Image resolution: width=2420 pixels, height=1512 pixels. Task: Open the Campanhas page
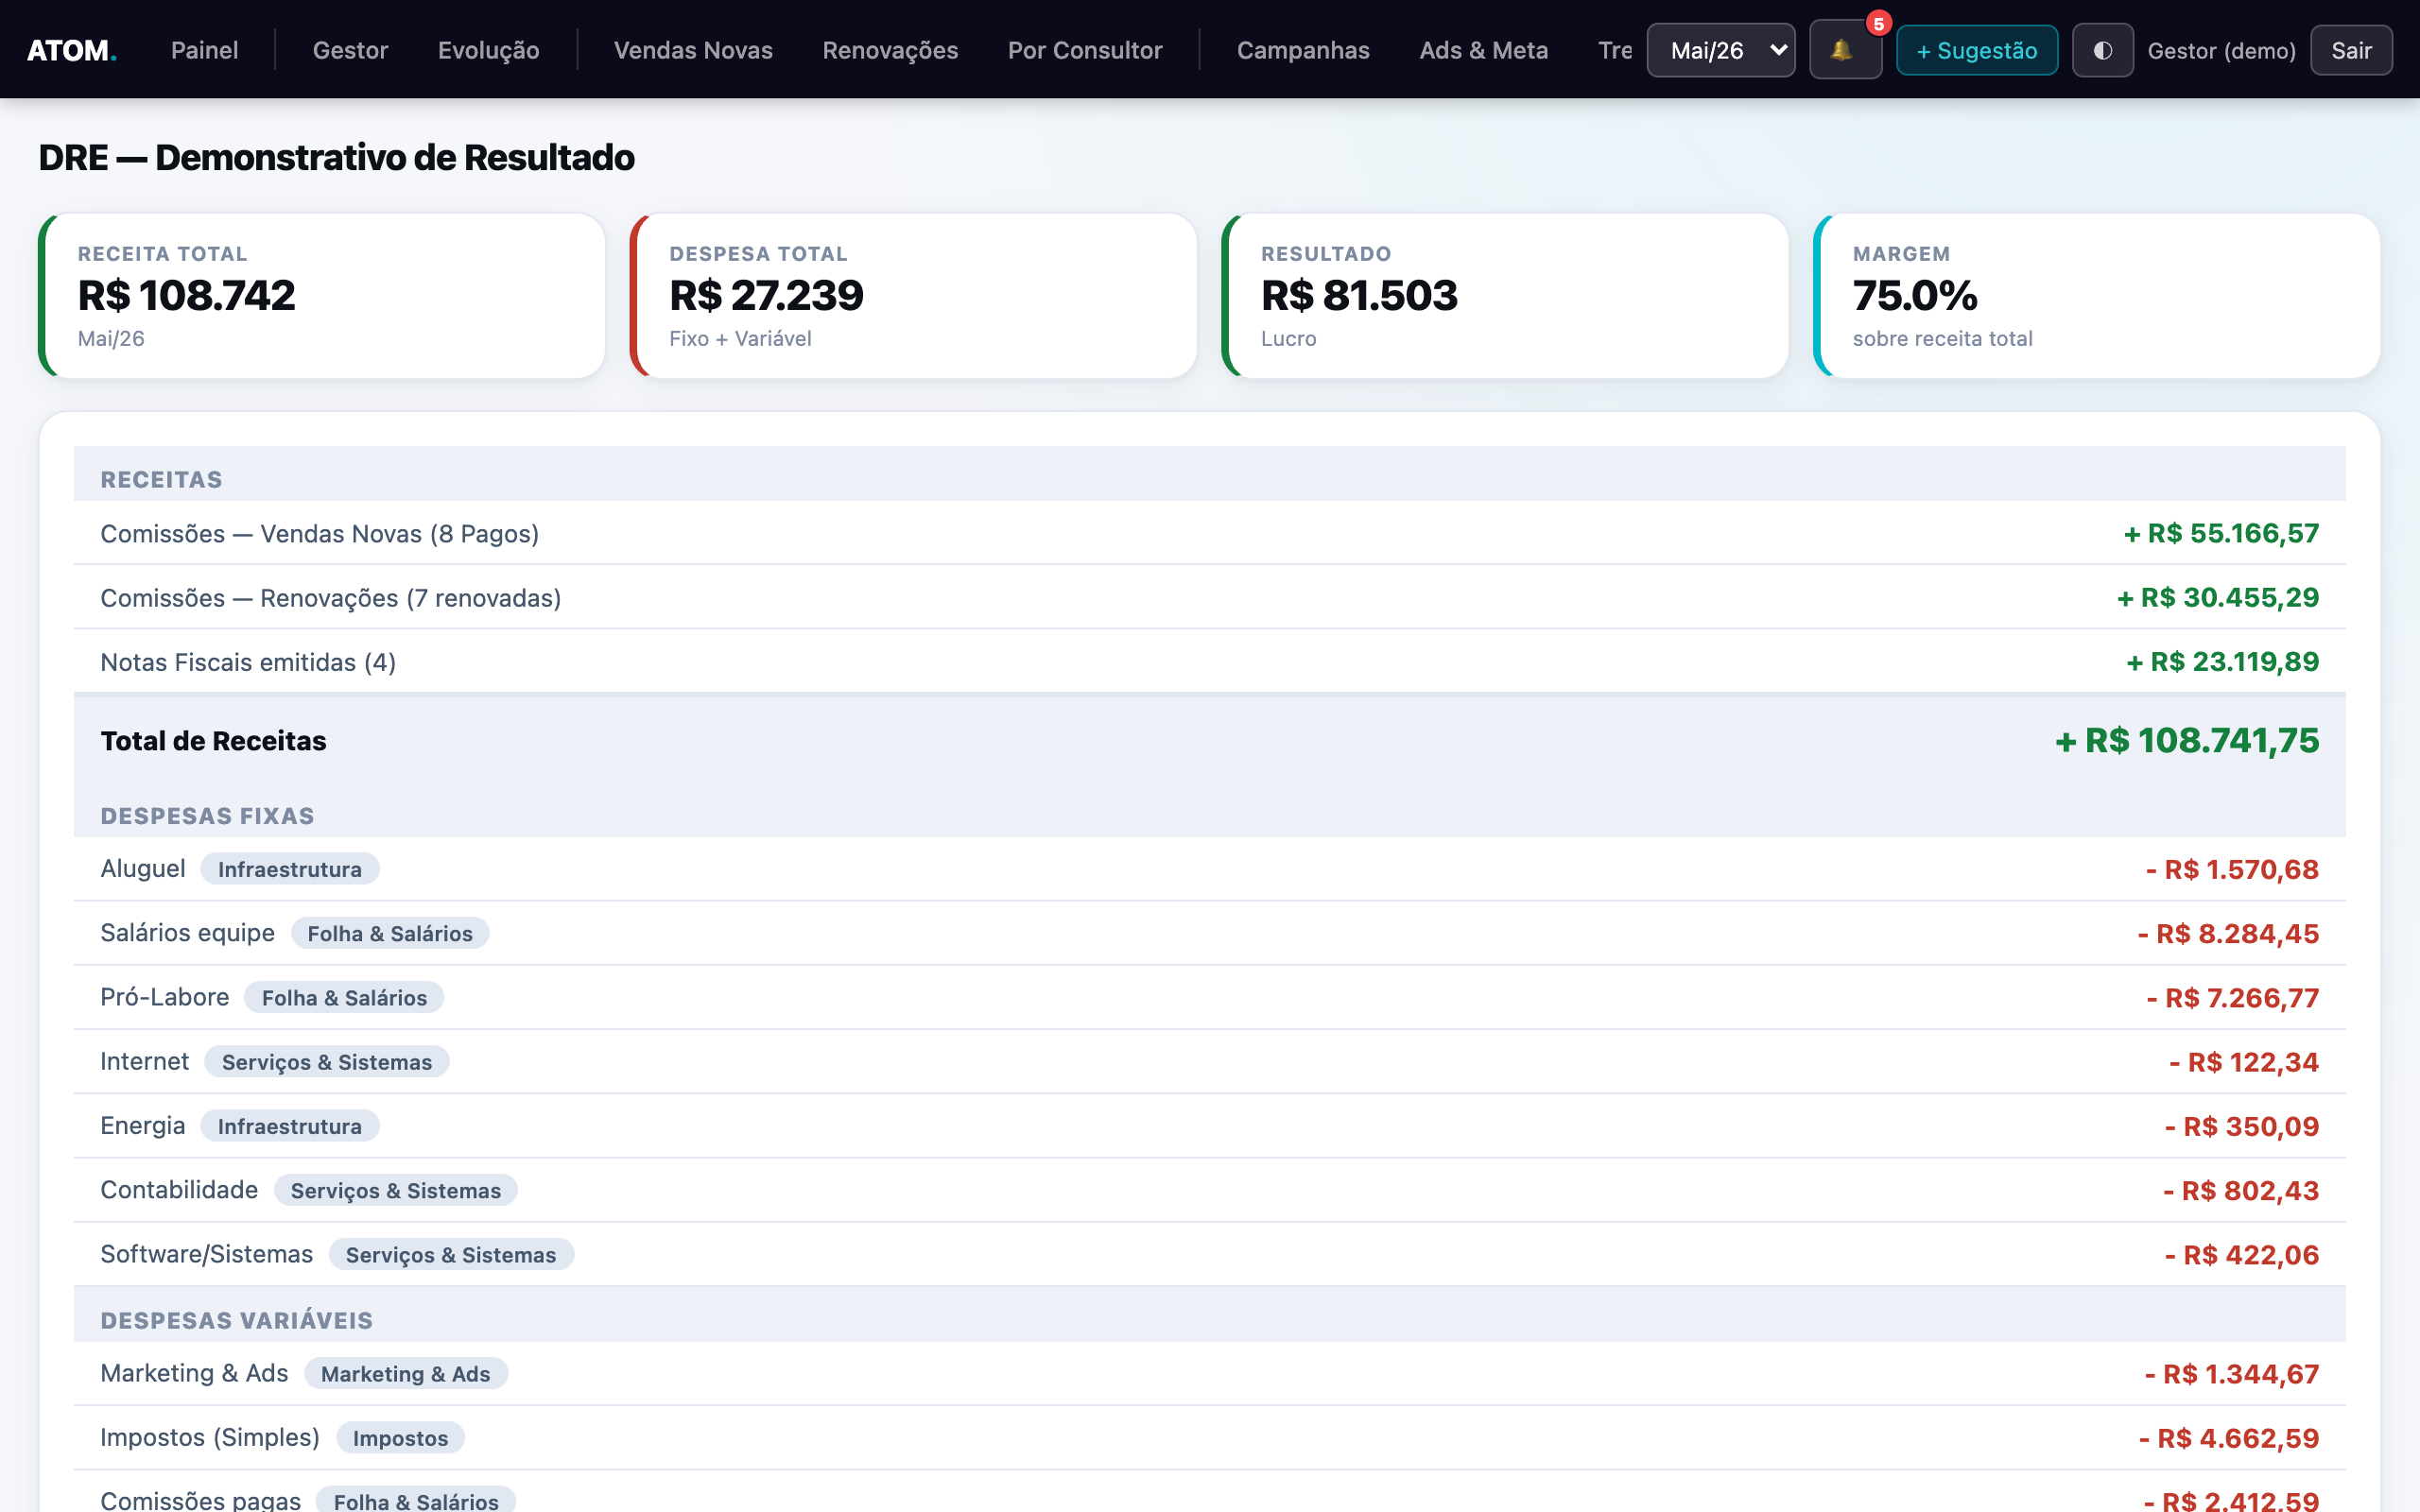(x=1303, y=50)
